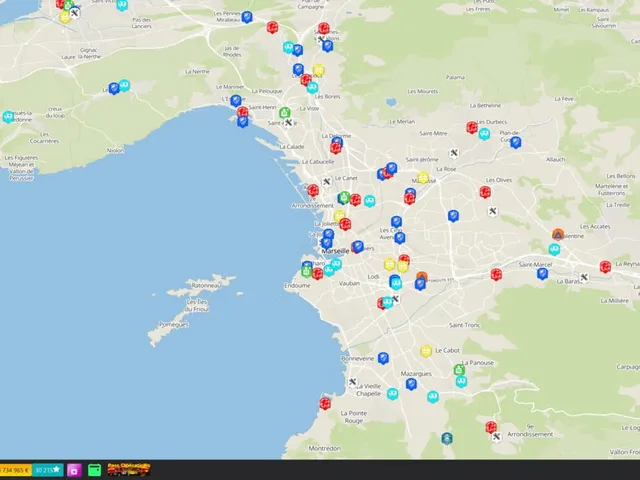Click the yellow marker beside Le Cabot
Image resolution: width=640 pixels, height=480 pixels.
(426, 351)
